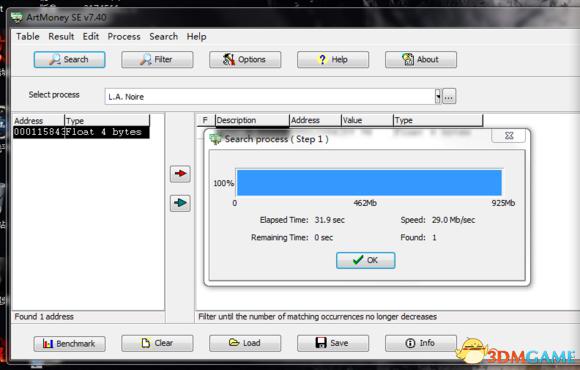Click the ellipsis button beside process list
This screenshot has height=370, width=580.
tap(449, 97)
